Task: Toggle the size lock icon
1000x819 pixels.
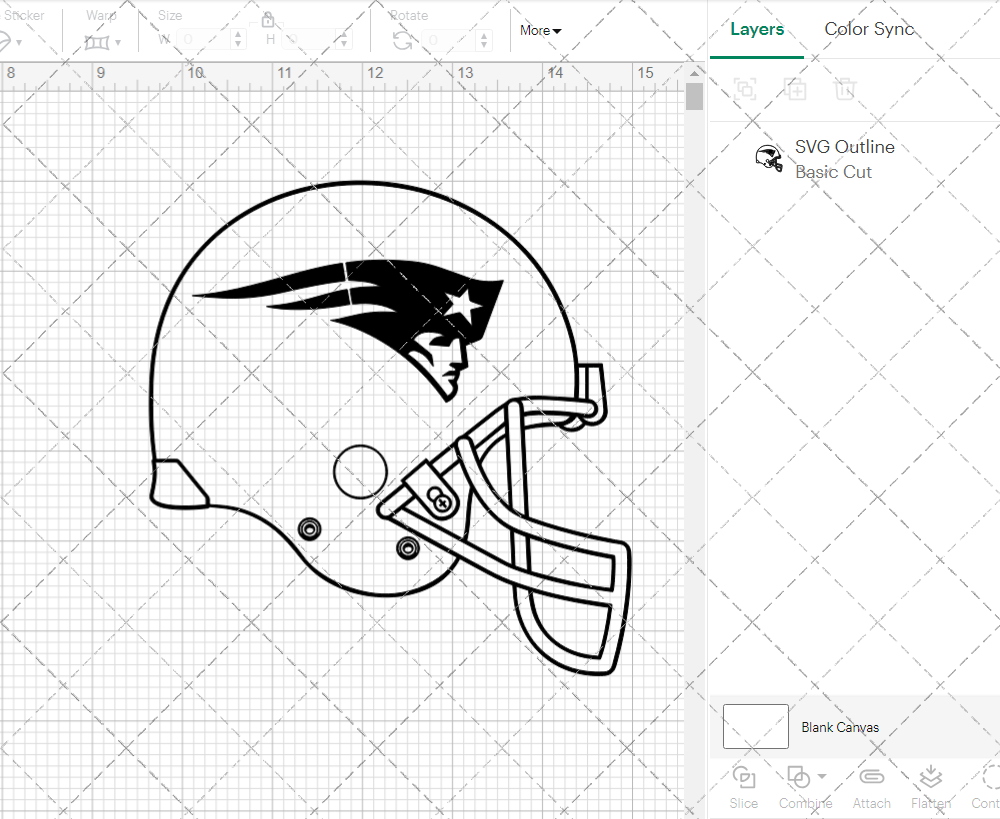Action: point(268,19)
